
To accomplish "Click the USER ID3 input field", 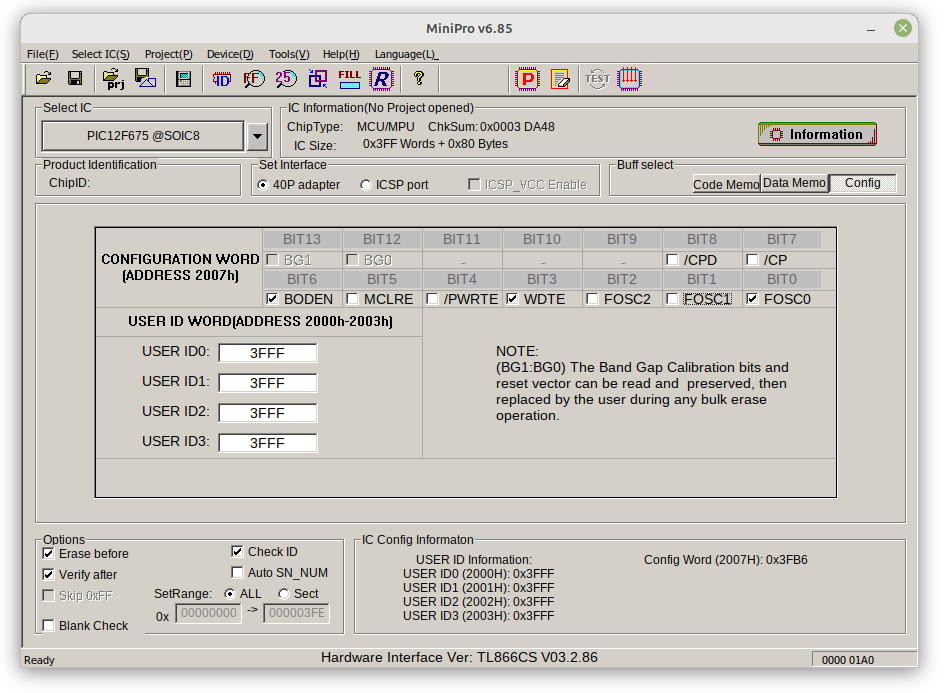I will 268,443.
